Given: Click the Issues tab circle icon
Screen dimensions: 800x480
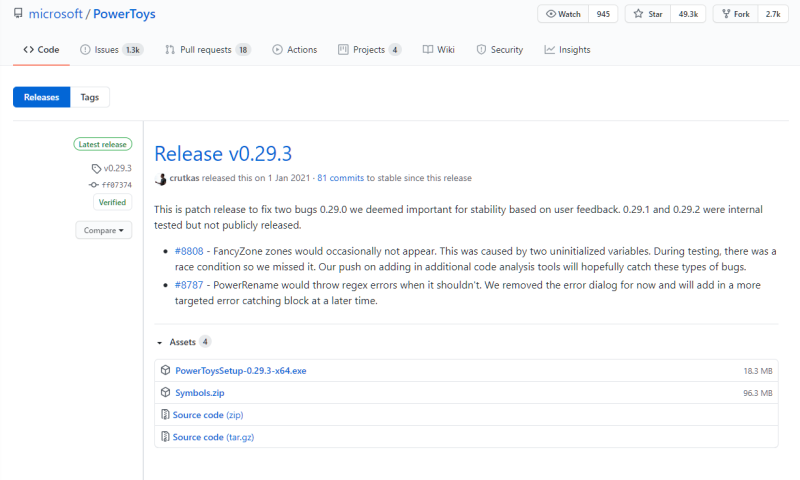Looking at the screenshot, I should click(85, 49).
